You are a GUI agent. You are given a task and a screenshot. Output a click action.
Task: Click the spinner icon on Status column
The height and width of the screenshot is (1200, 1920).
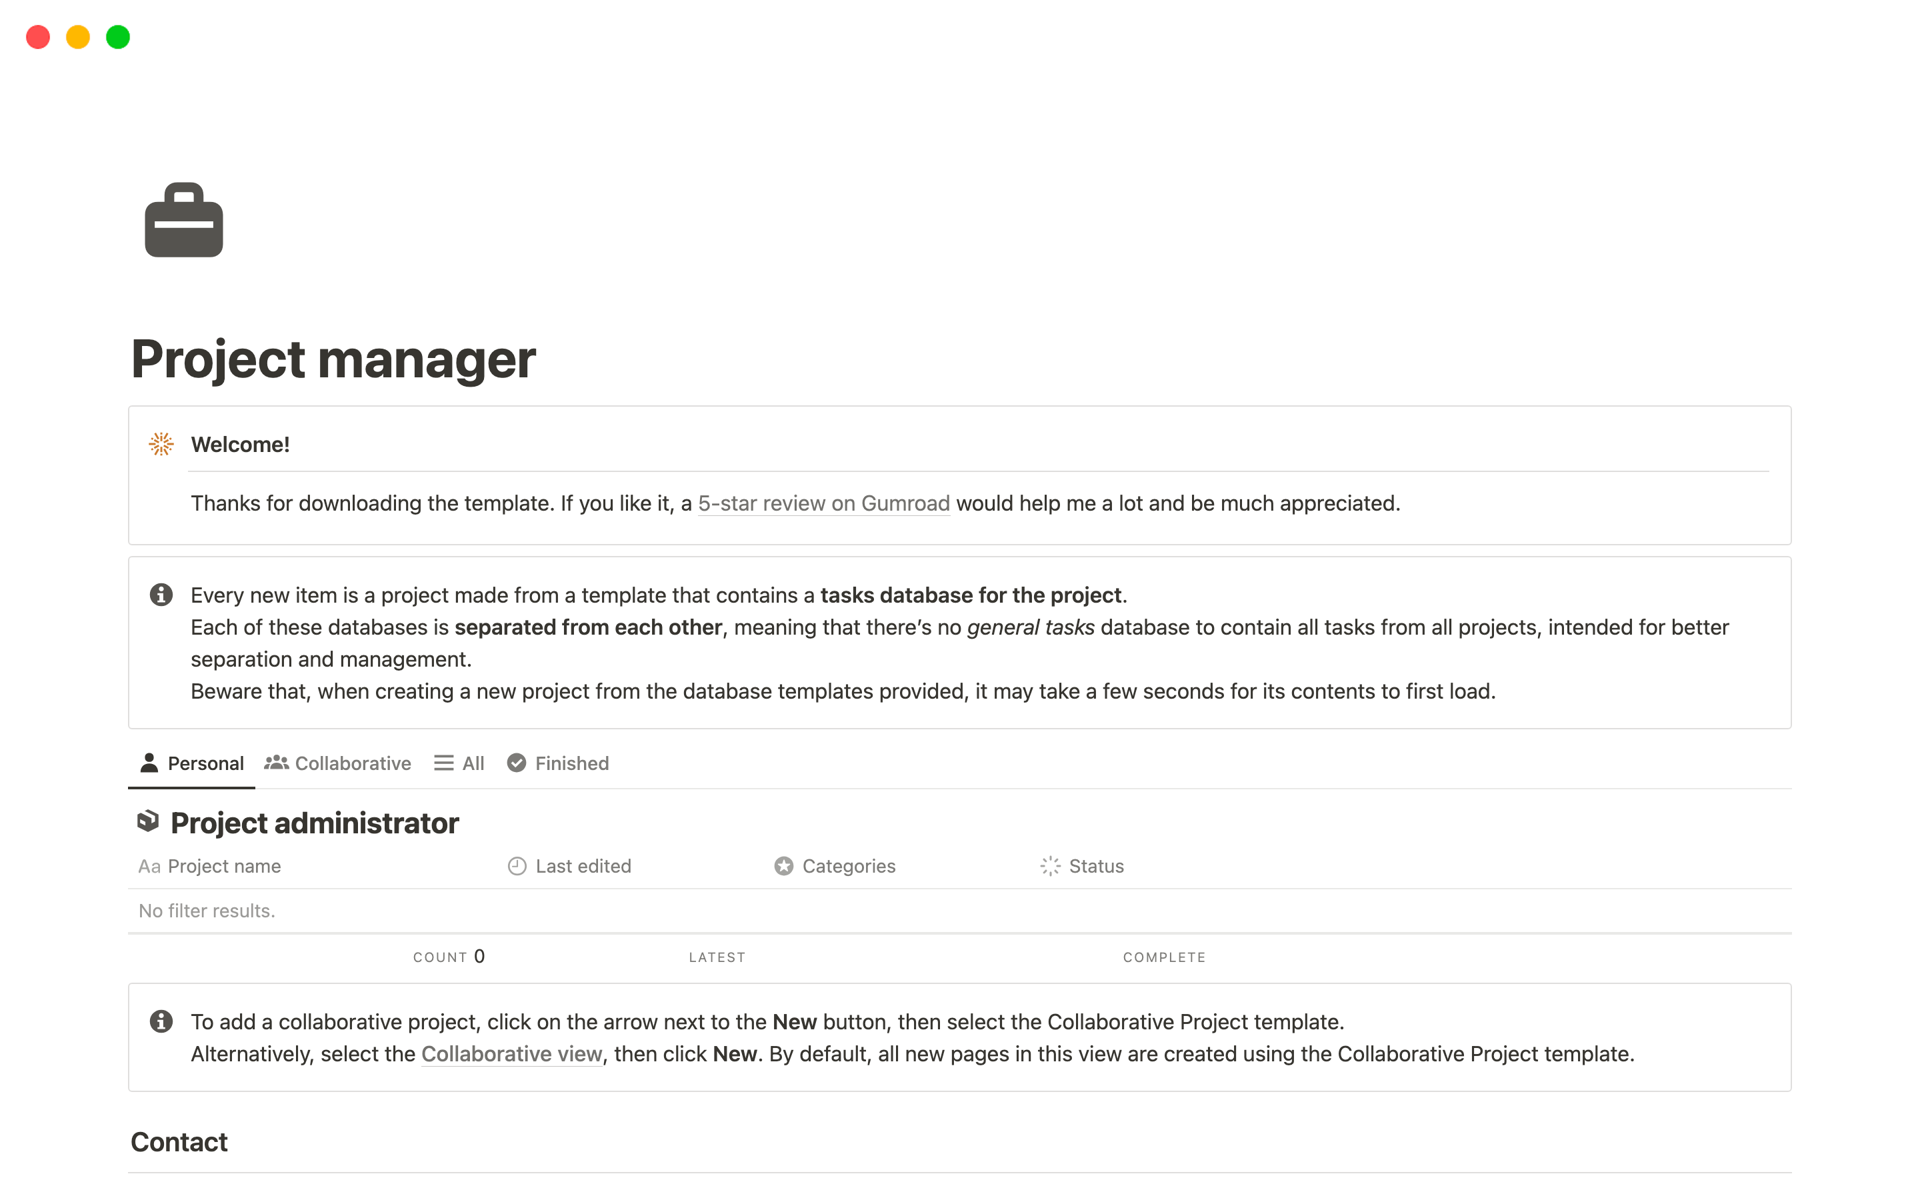(x=1050, y=866)
